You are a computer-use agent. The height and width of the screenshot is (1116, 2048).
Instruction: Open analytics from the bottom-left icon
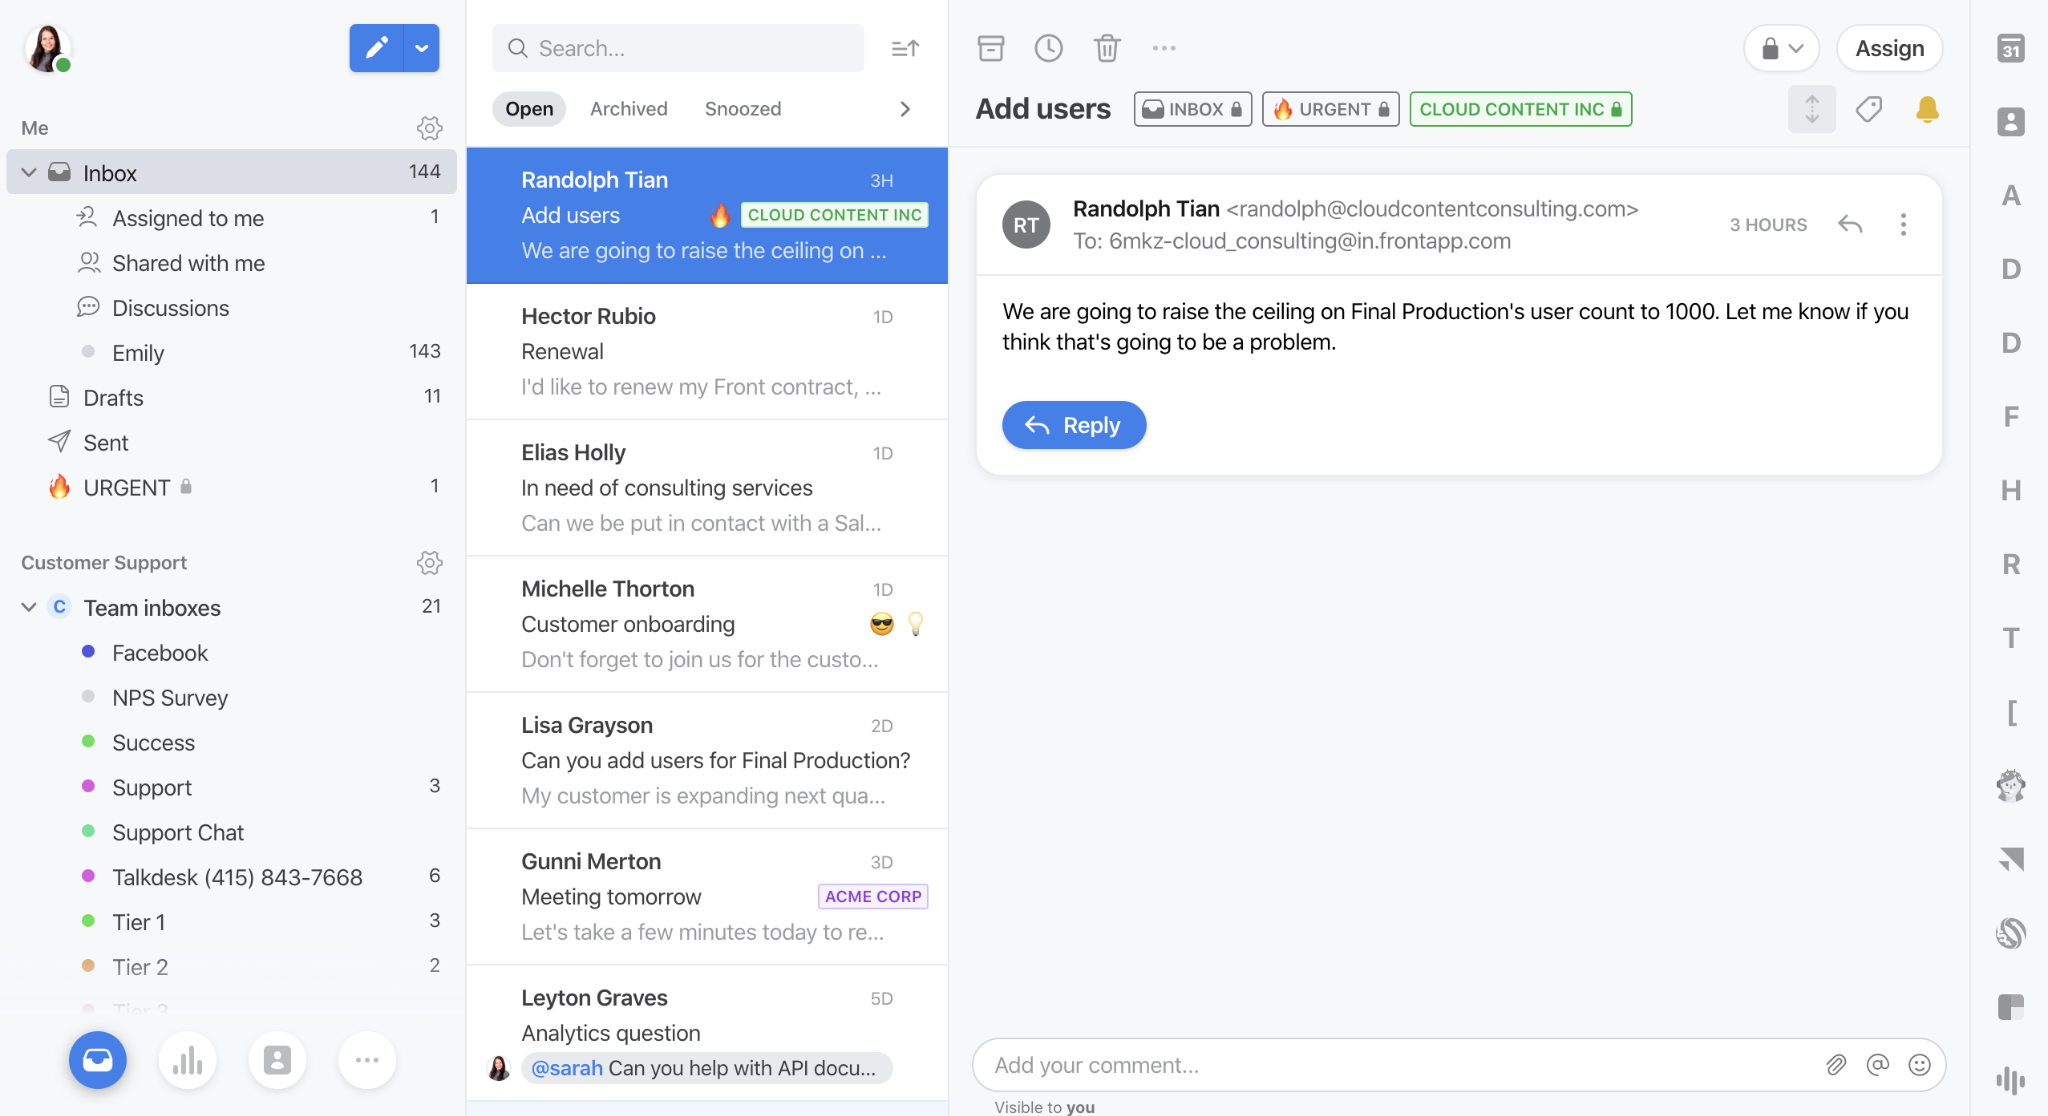pos(187,1060)
